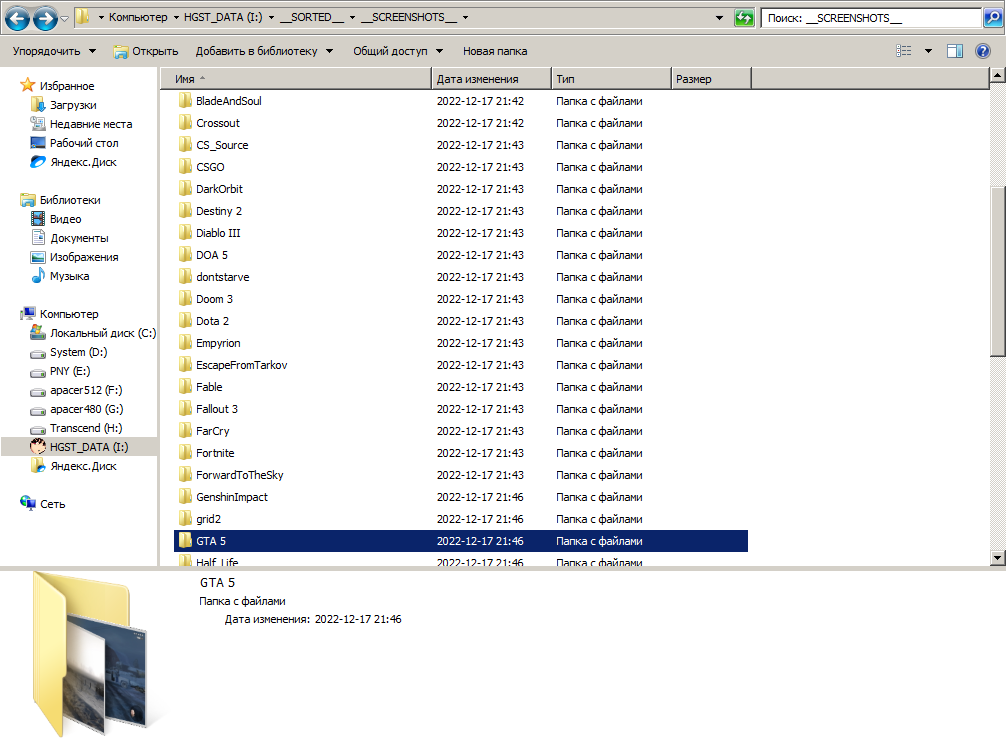Sort by the Дата изменения column header

pyautogui.click(x=491, y=79)
